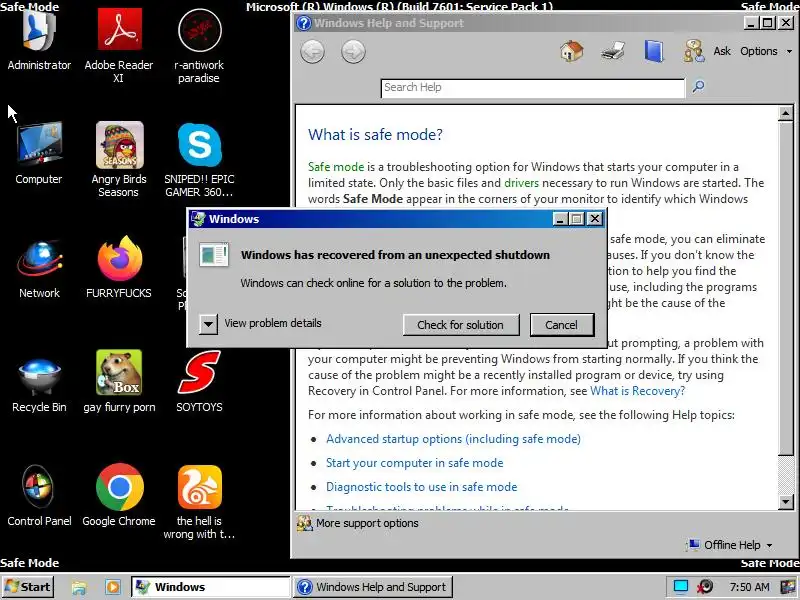
Task: Launch Google Chrome from the desktop
Action: point(119,496)
